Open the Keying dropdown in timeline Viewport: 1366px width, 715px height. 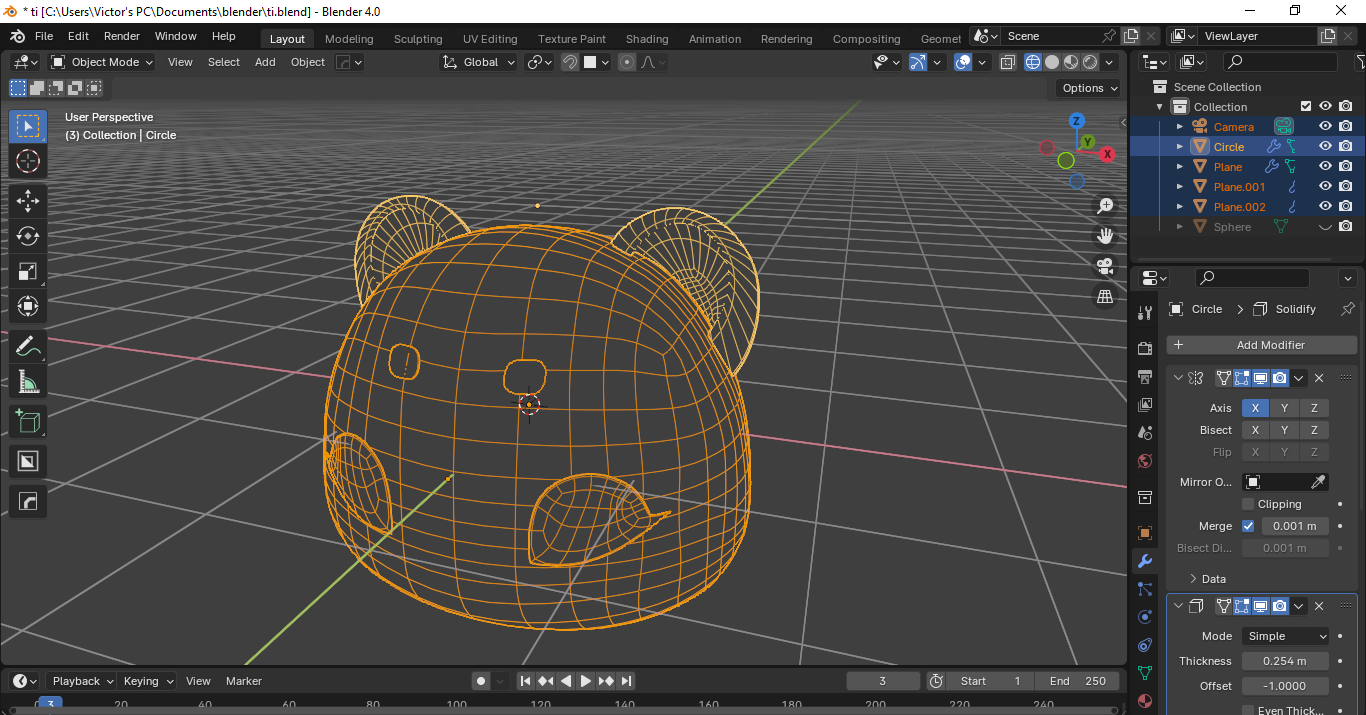coord(147,681)
